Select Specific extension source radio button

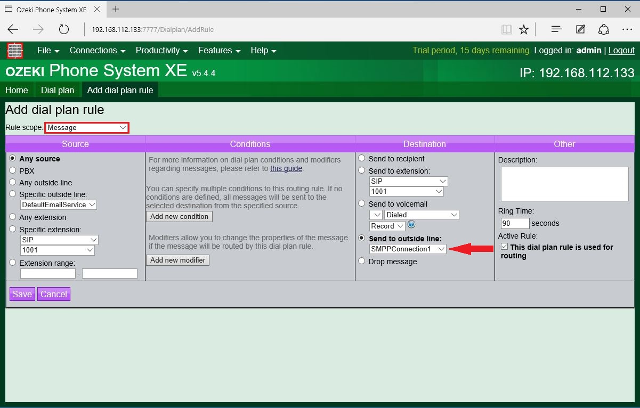click(x=13, y=229)
